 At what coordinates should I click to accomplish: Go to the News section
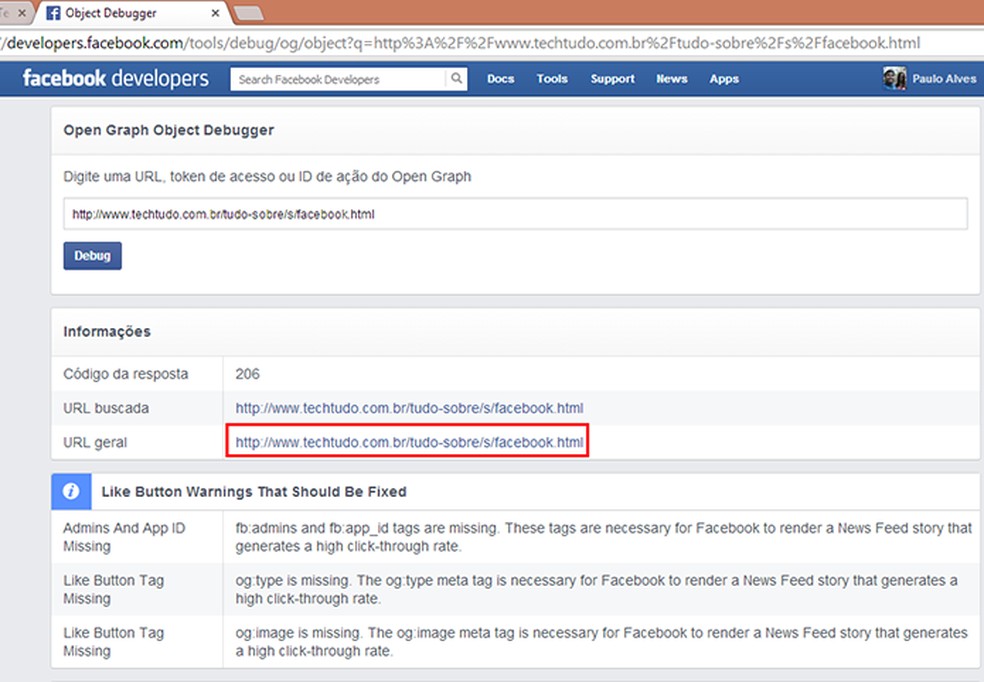click(671, 79)
